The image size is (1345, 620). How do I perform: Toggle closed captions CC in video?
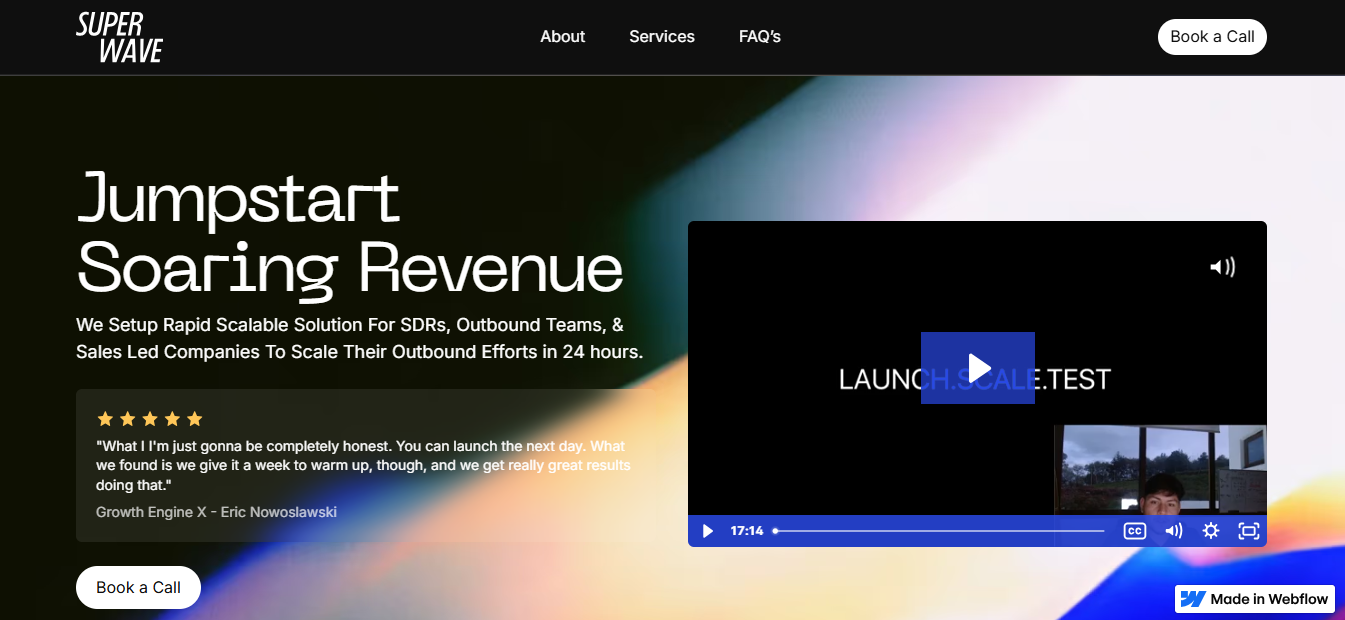point(1134,531)
